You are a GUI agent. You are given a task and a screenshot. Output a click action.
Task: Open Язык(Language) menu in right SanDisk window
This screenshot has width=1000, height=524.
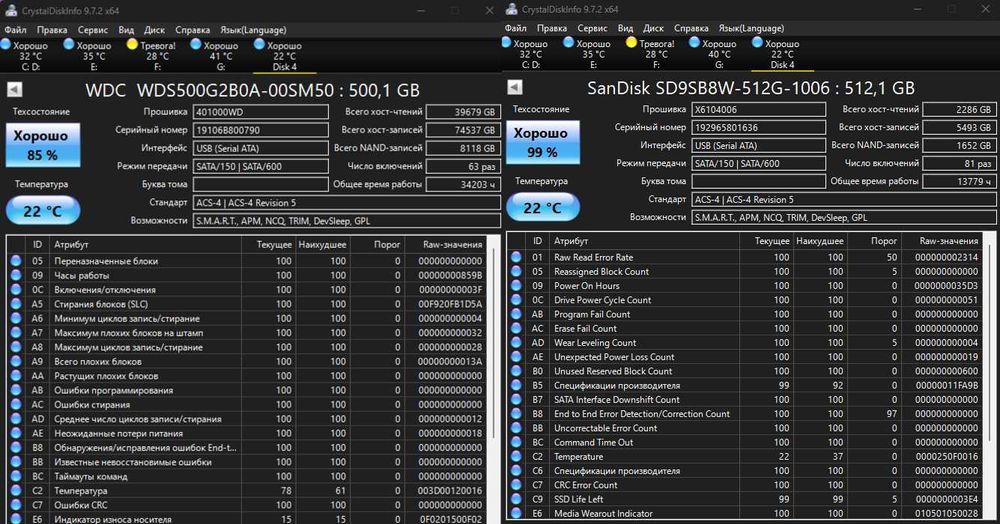(x=751, y=28)
